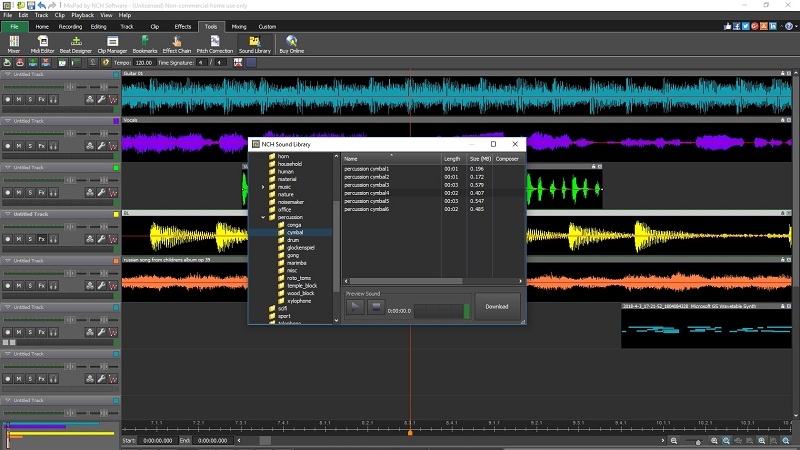
Task: Open the Playback menu
Action: (83, 15)
